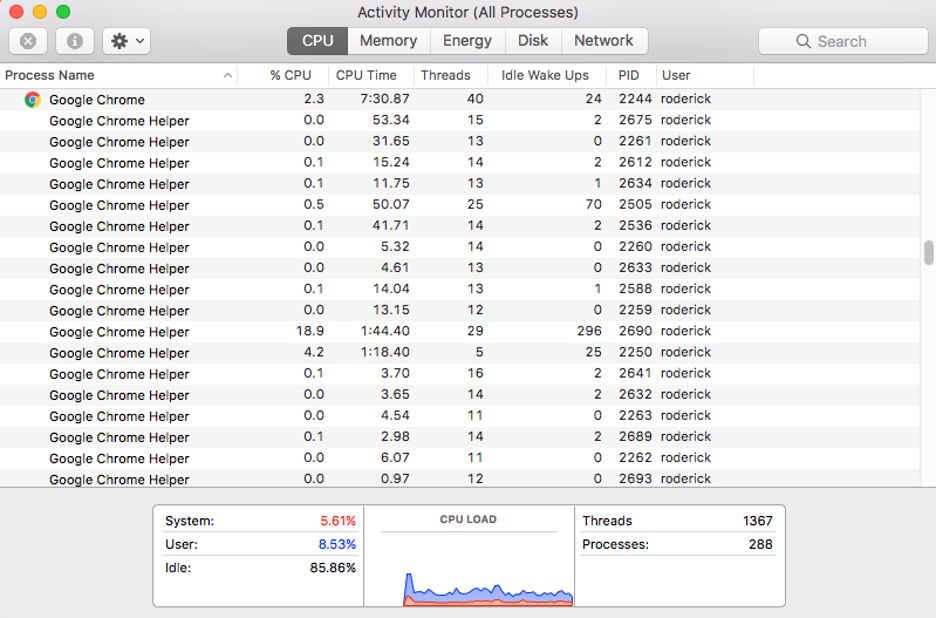
Task: Select Chrome Helper row with PID 2505
Action: point(460,205)
